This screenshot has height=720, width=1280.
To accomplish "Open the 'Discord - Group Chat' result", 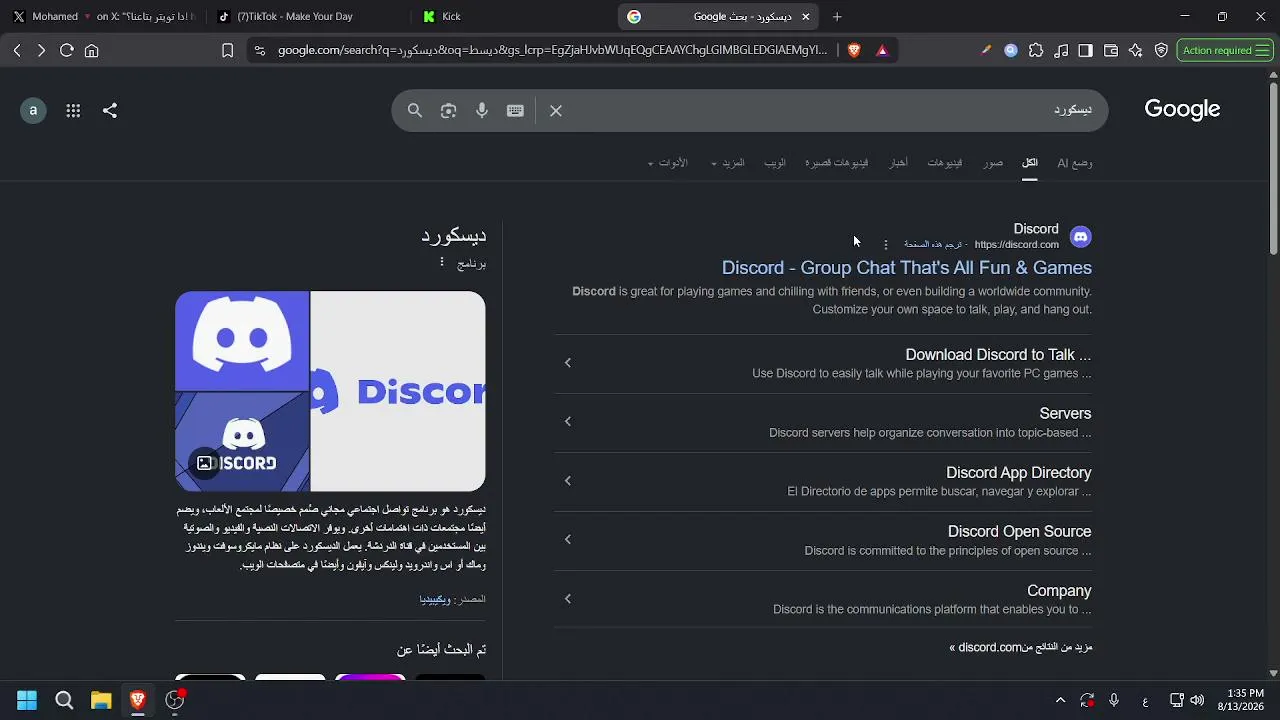I will click(x=907, y=268).
